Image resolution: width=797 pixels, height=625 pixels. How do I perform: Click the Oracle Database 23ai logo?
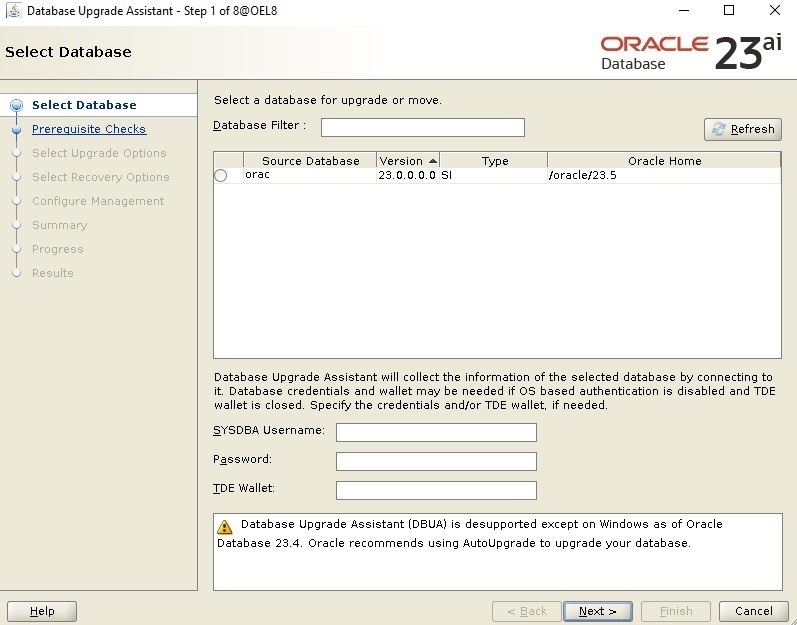(691, 52)
